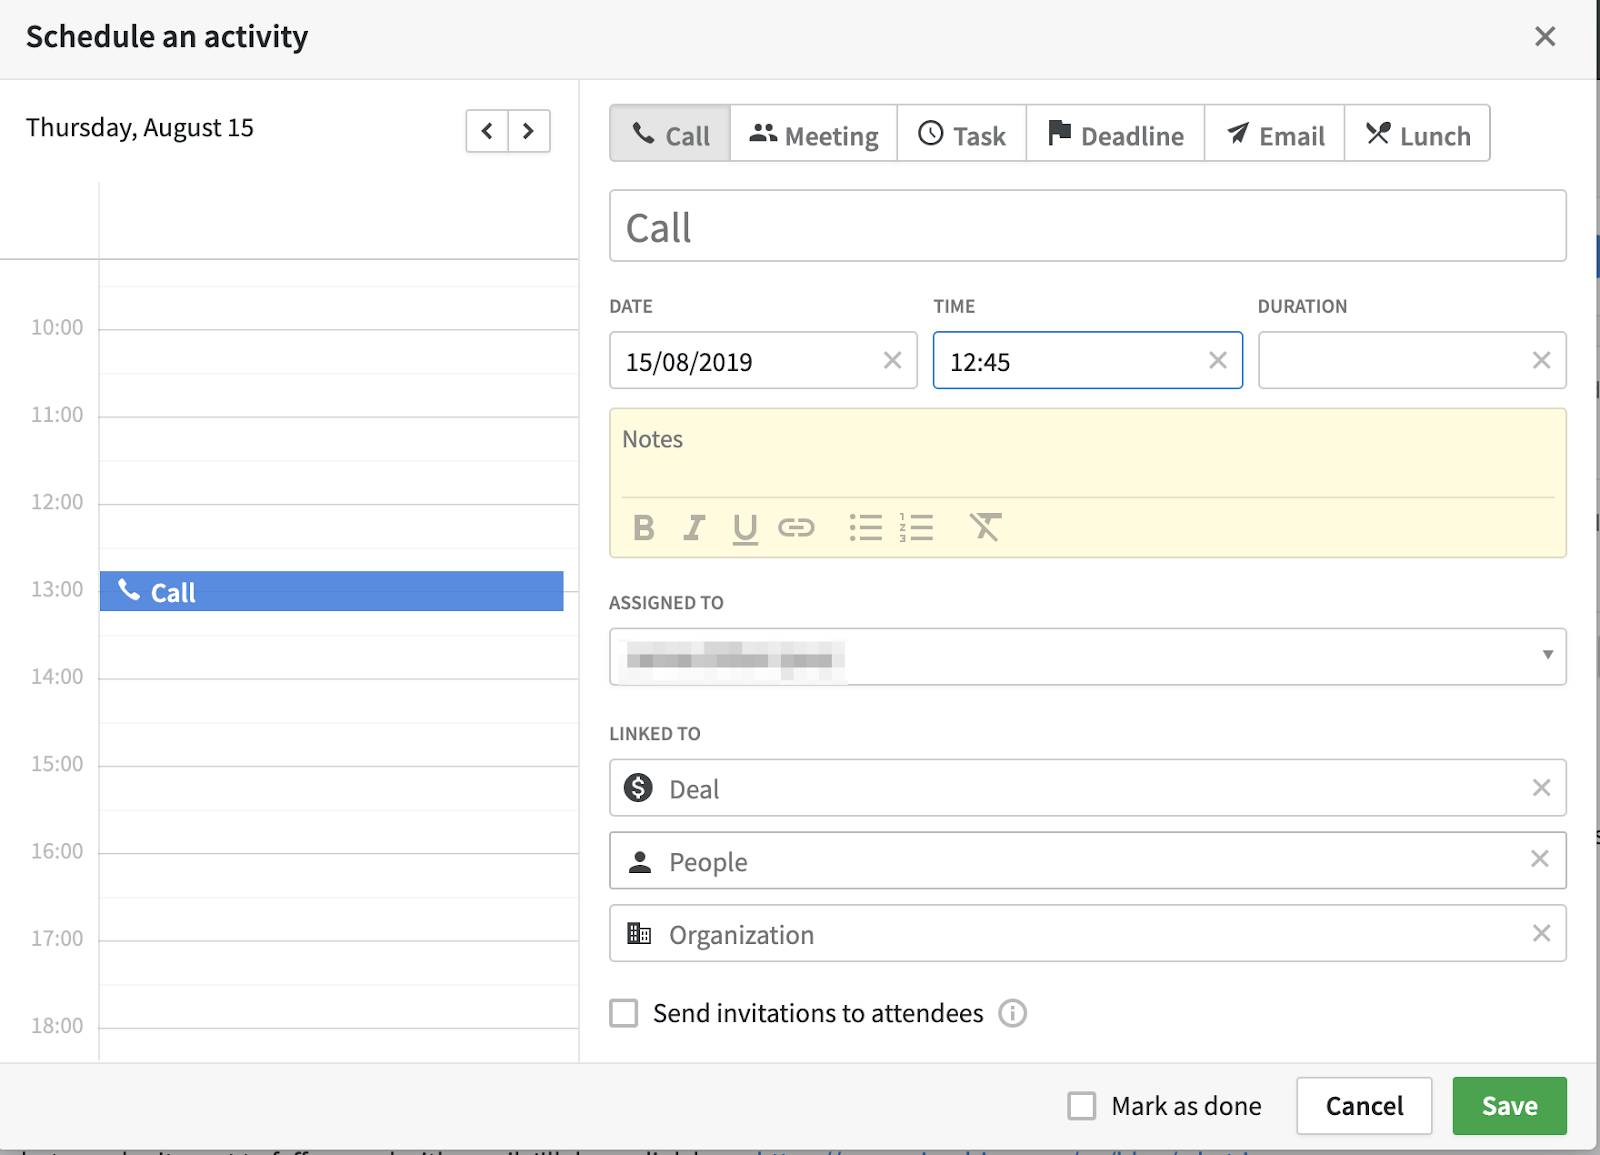Apply underline formatting in Notes
This screenshot has width=1600, height=1155.
coord(745,527)
